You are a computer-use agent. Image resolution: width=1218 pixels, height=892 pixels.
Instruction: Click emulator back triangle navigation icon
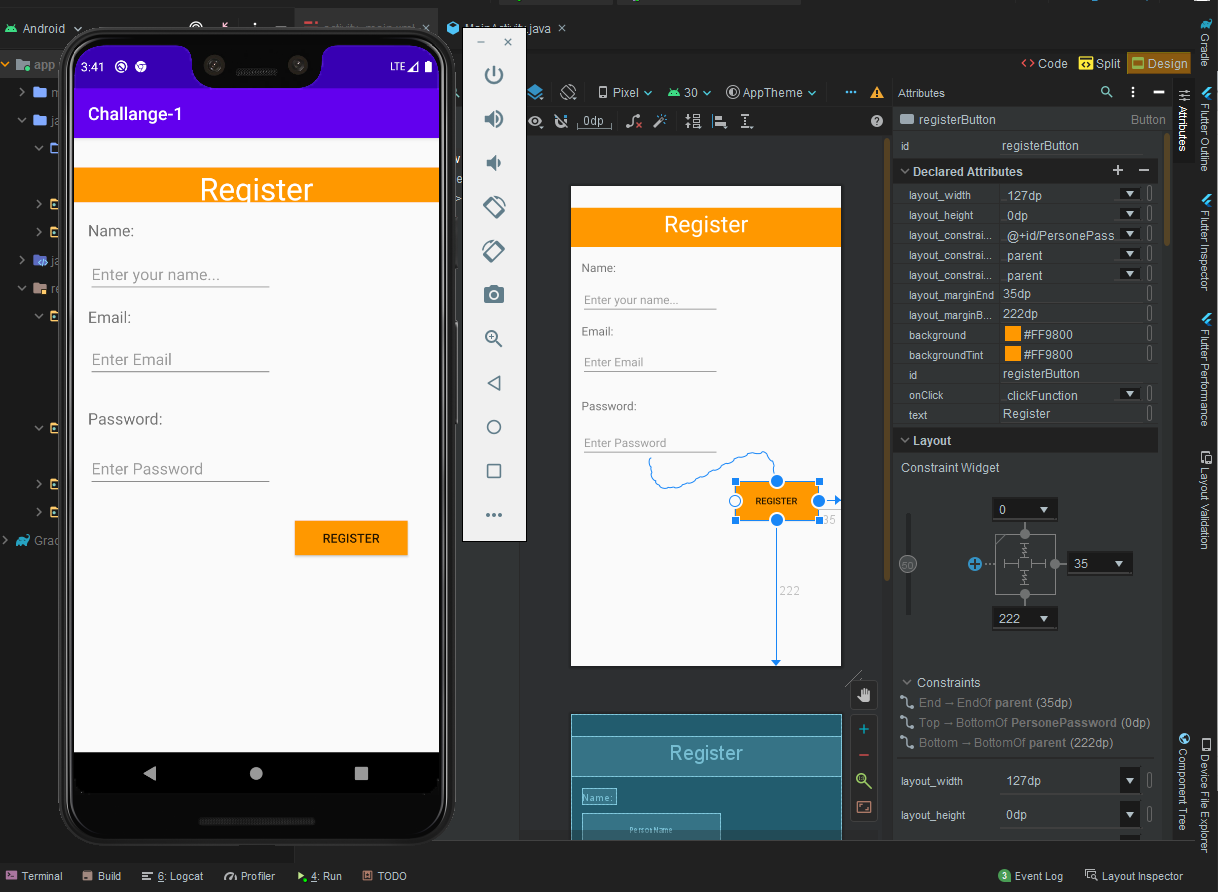pyautogui.click(x=494, y=383)
